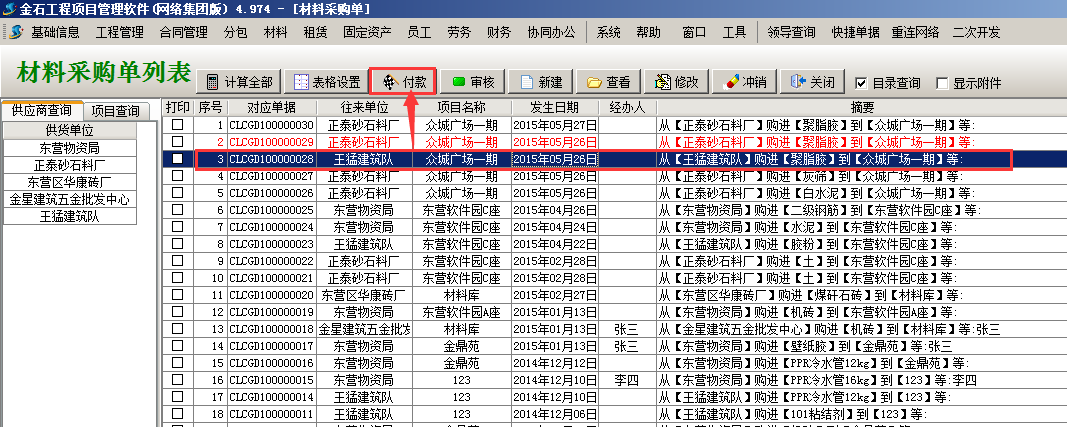Click the 计算全部 calculator icon
Screen dimensions: 1067x427
tap(213, 82)
